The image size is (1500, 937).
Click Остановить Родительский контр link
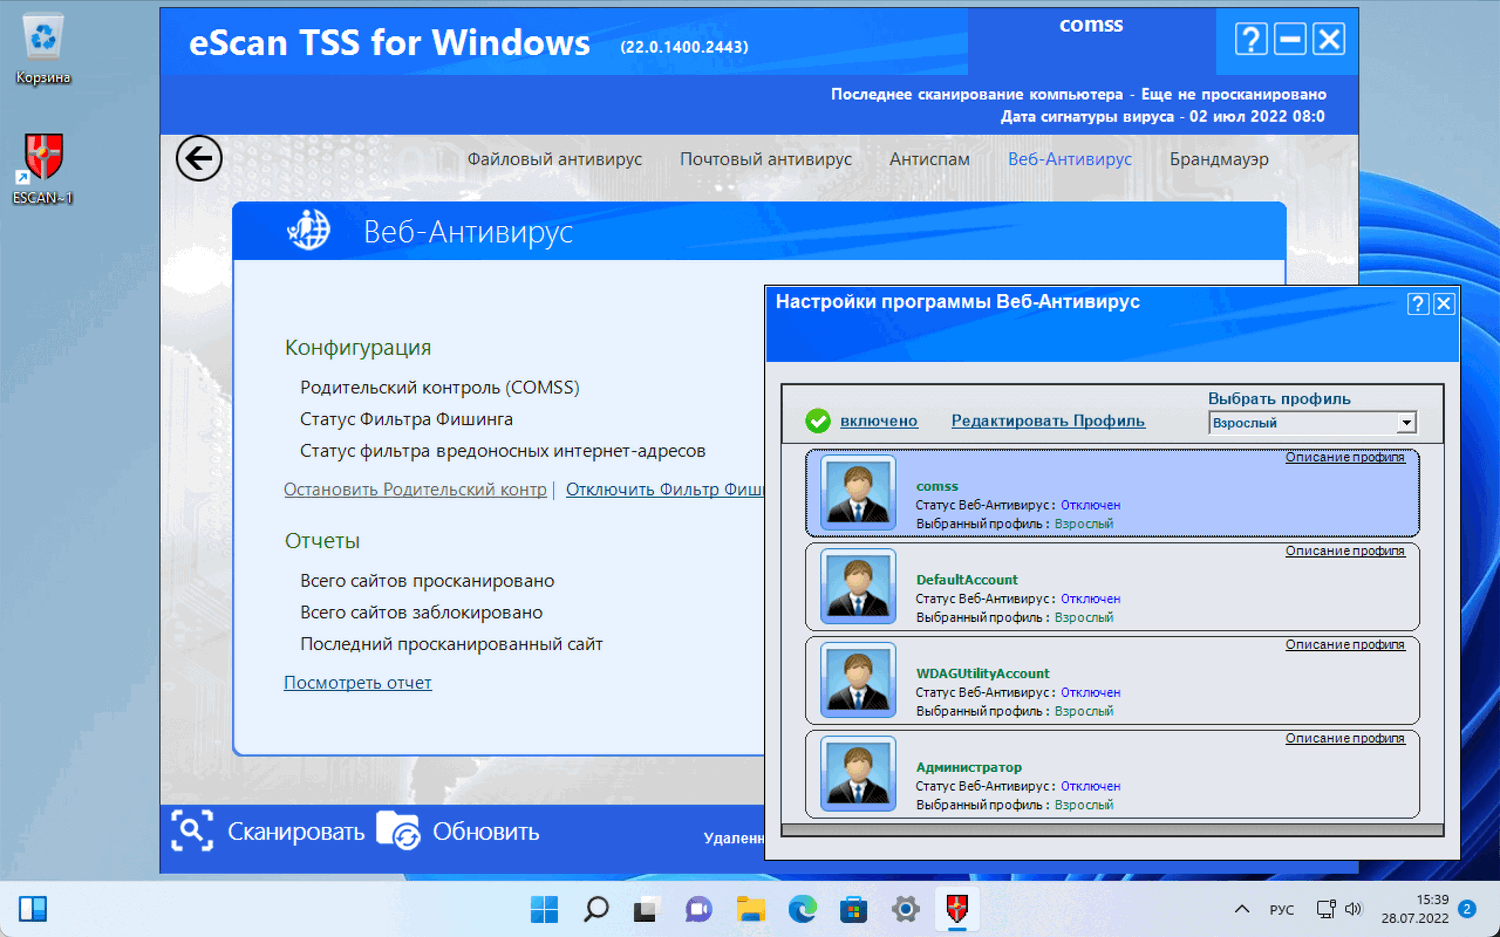(x=415, y=489)
